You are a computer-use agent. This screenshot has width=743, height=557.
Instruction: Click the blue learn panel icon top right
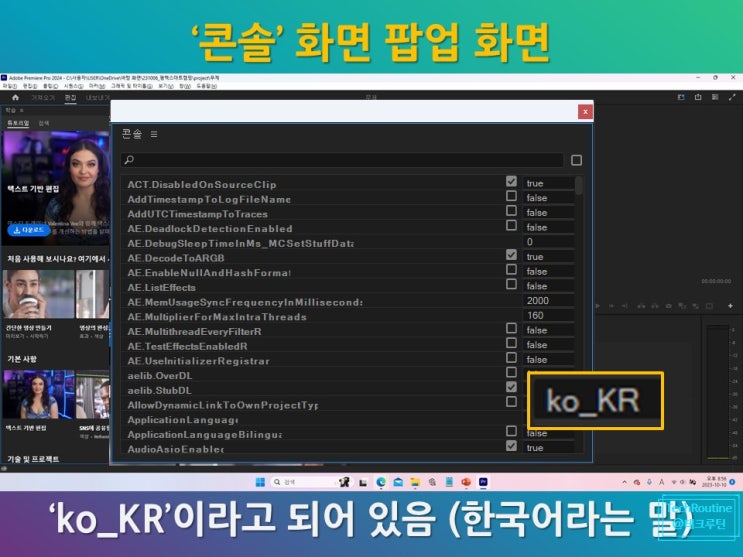(x=681, y=97)
